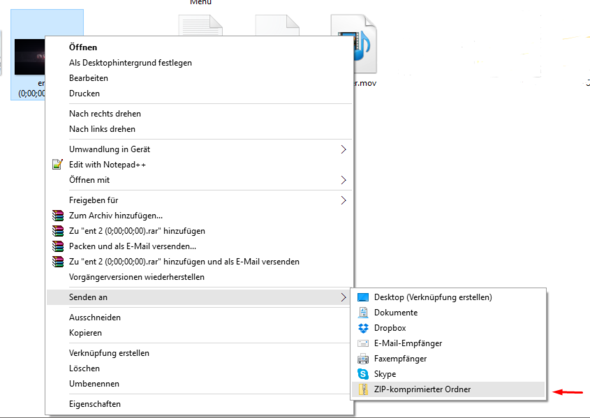This screenshot has width=590, height=418.
Task: Expand the arrow beside Umwandlung in Gerät
Action: coord(343,149)
